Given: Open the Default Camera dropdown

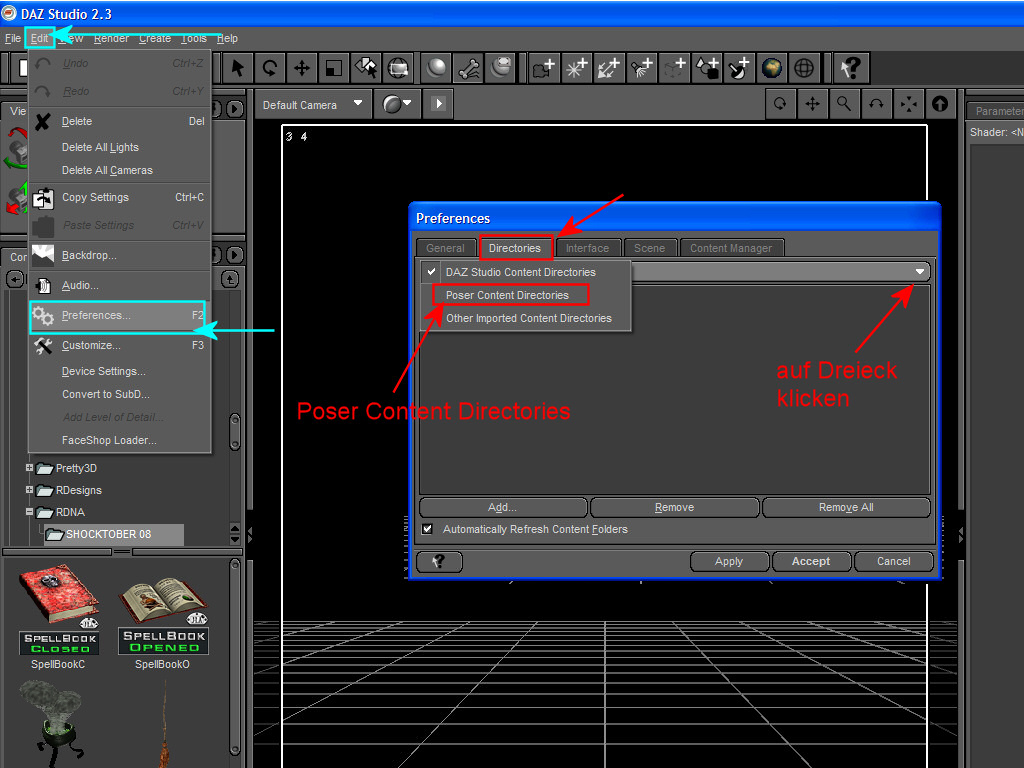Looking at the screenshot, I should click(312, 104).
